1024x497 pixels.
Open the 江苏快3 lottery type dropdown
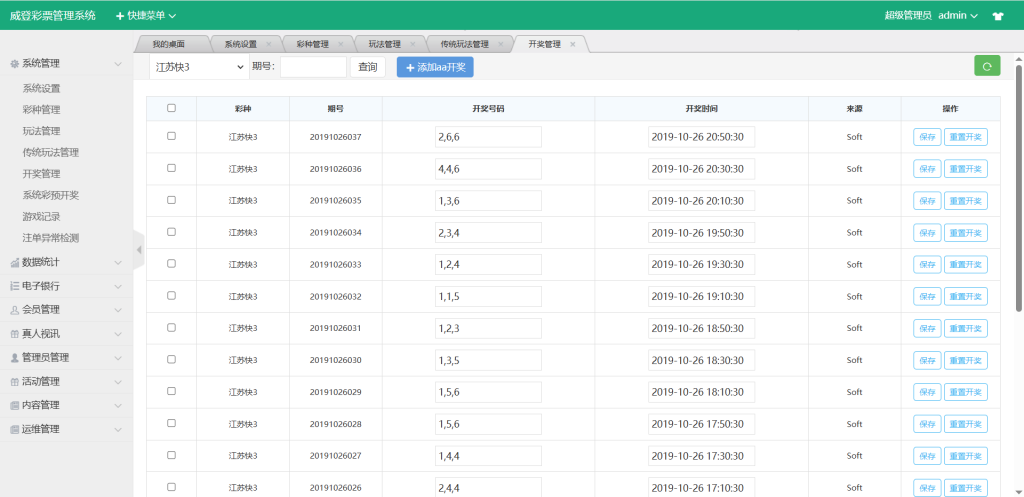pyautogui.click(x=198, y=67)
